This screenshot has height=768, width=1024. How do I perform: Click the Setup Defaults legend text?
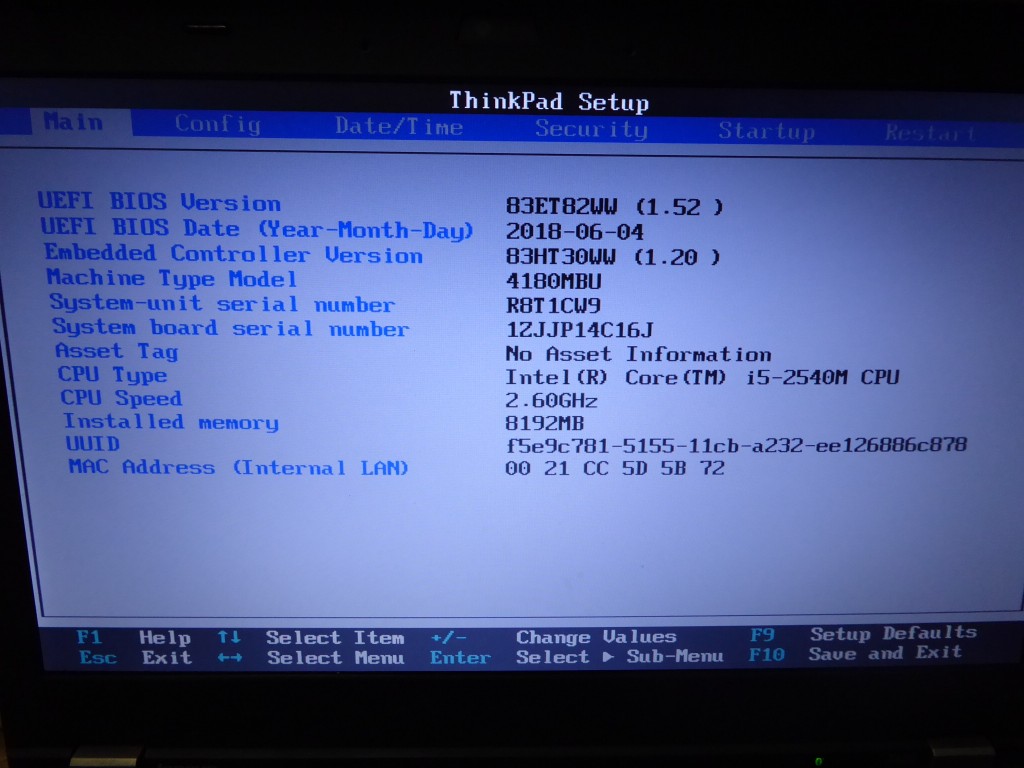893,633
